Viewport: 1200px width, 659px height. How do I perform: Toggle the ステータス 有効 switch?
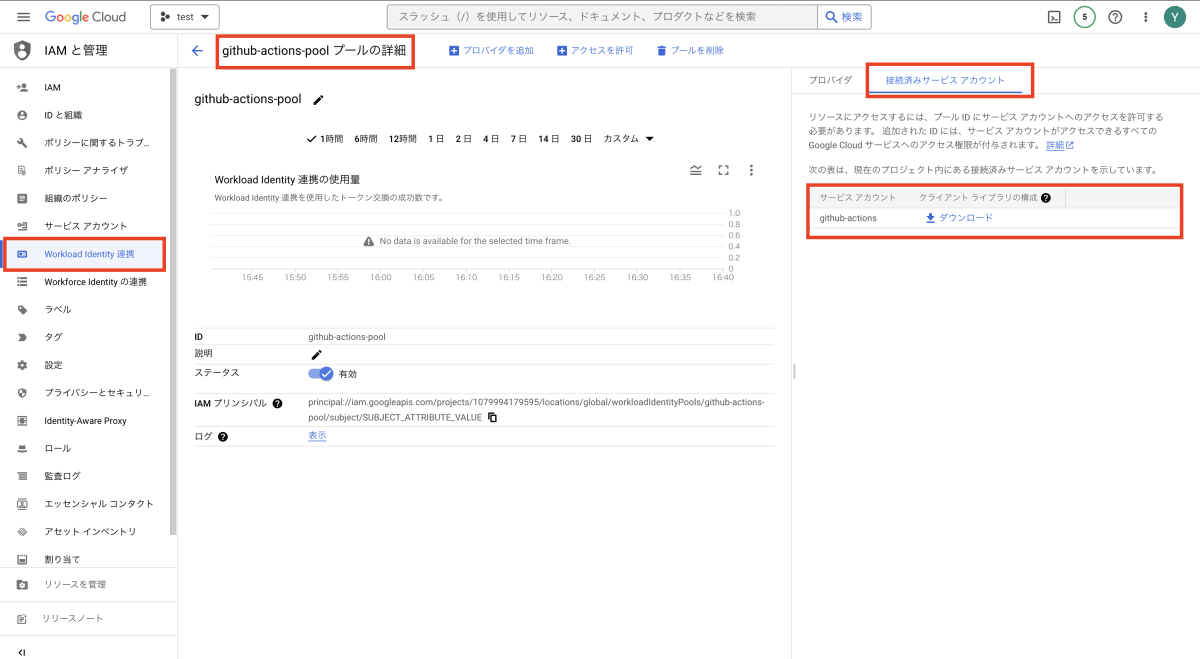click(321, 373)
